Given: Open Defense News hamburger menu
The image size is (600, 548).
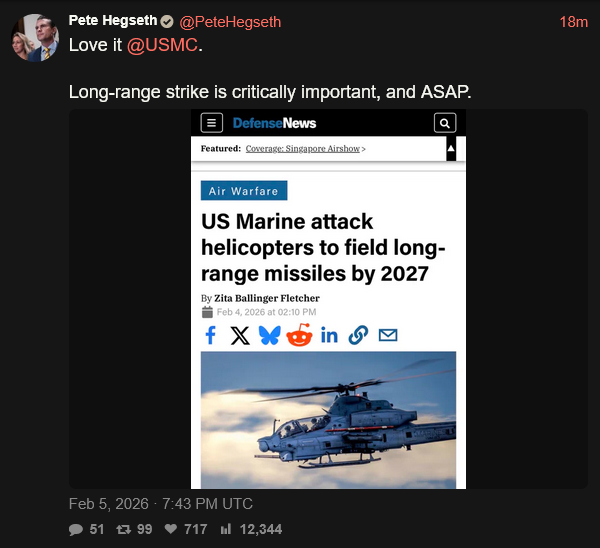Looking at the screenshot, I should click(x=211, y=123).
